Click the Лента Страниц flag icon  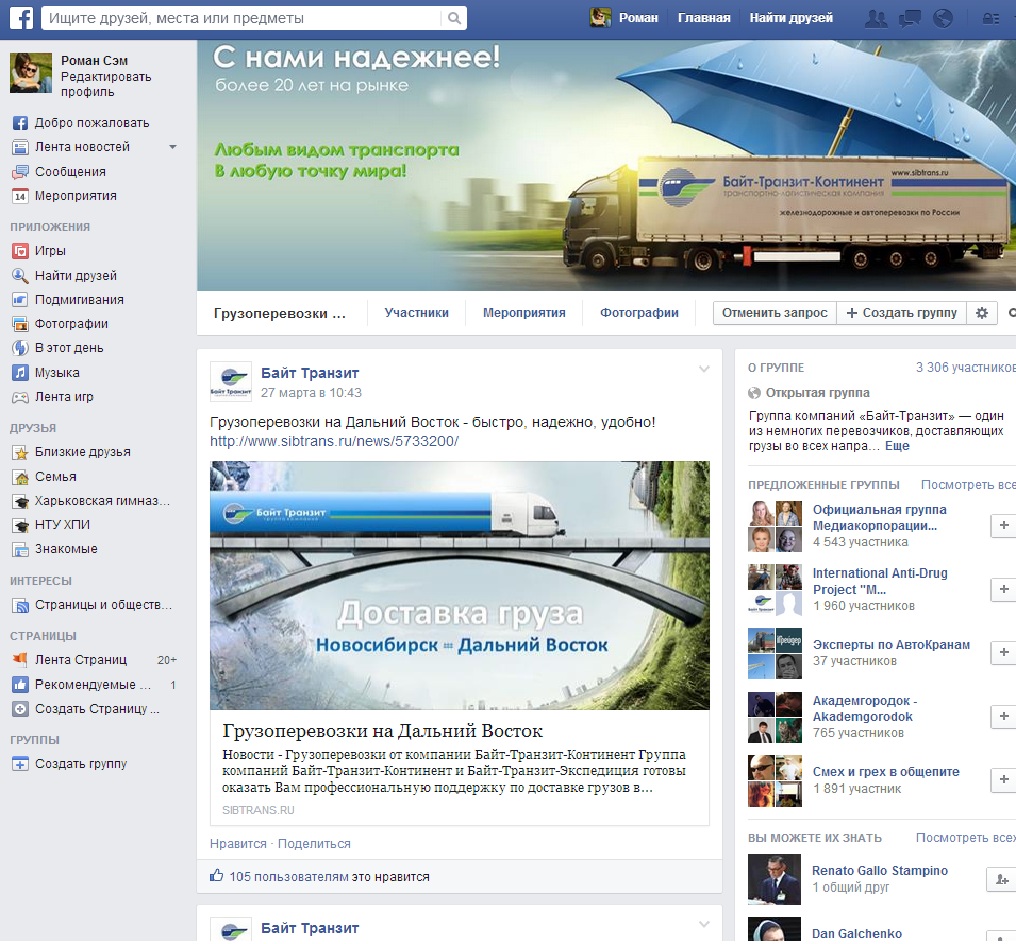[21, 660]
